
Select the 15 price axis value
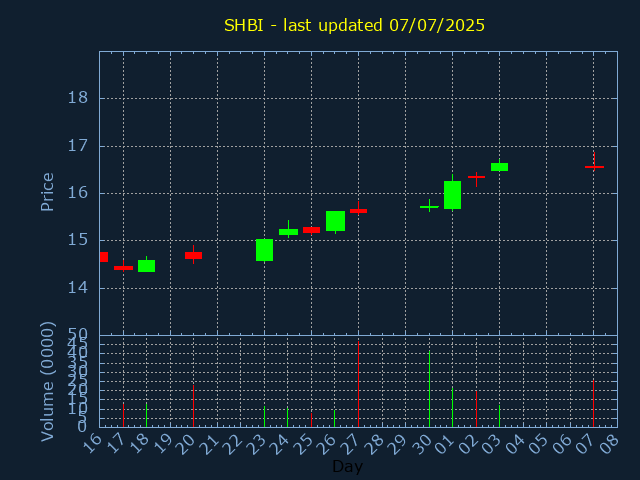pyautogui.click(x=78, y=240)
